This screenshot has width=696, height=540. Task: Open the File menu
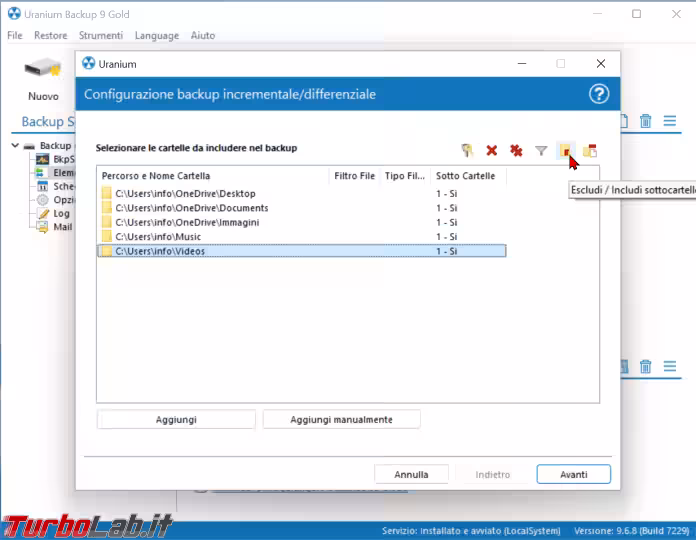coord(15,35)
